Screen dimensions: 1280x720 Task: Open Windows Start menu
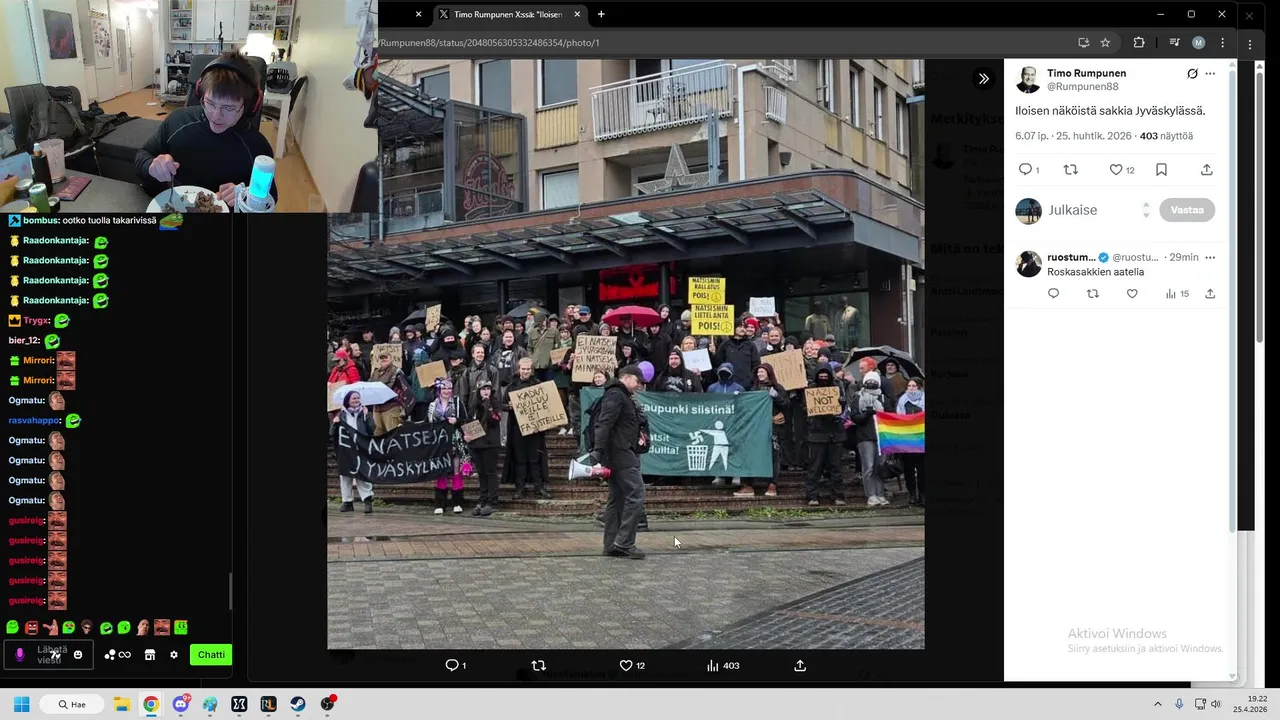pos(21,704)
